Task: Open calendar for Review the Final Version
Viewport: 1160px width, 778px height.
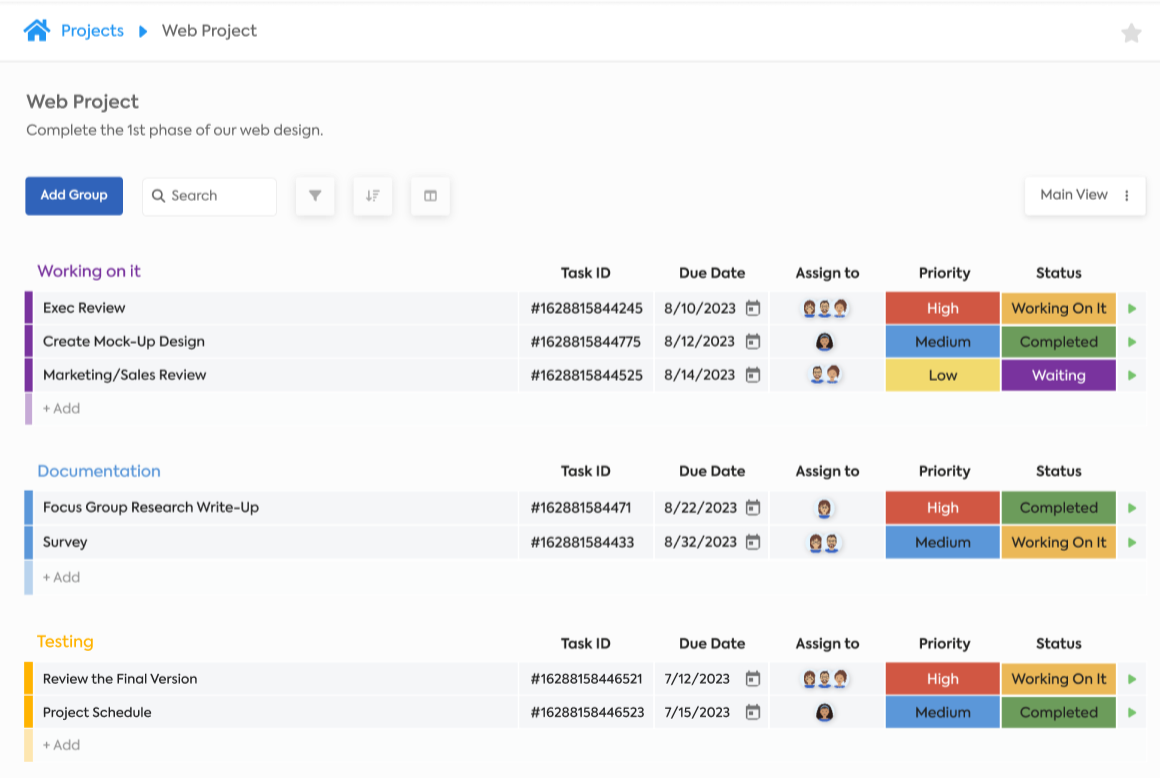Action: 752,679
